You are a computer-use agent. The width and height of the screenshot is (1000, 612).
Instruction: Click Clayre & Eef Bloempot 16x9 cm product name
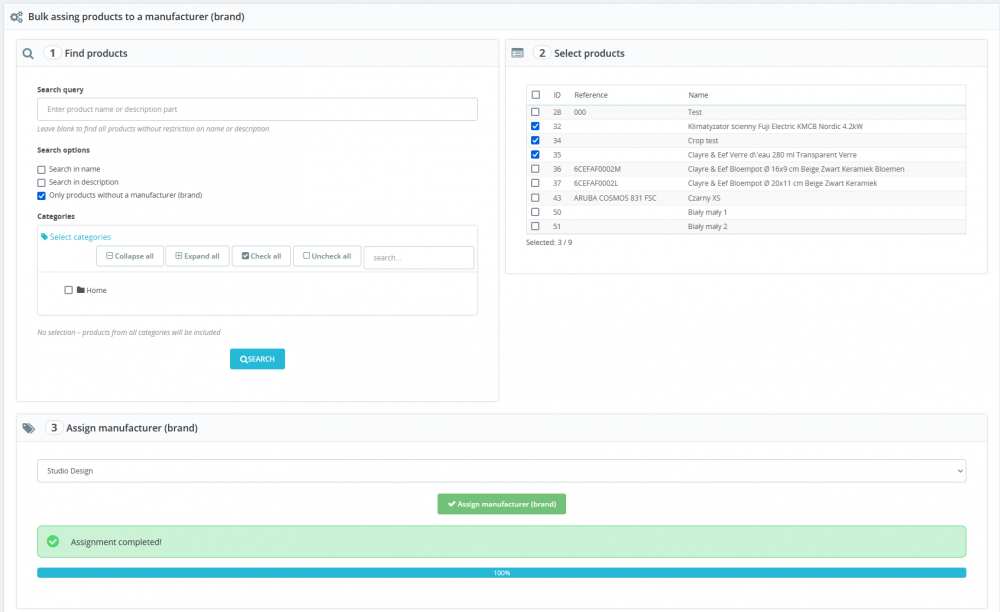coord(796,169)
